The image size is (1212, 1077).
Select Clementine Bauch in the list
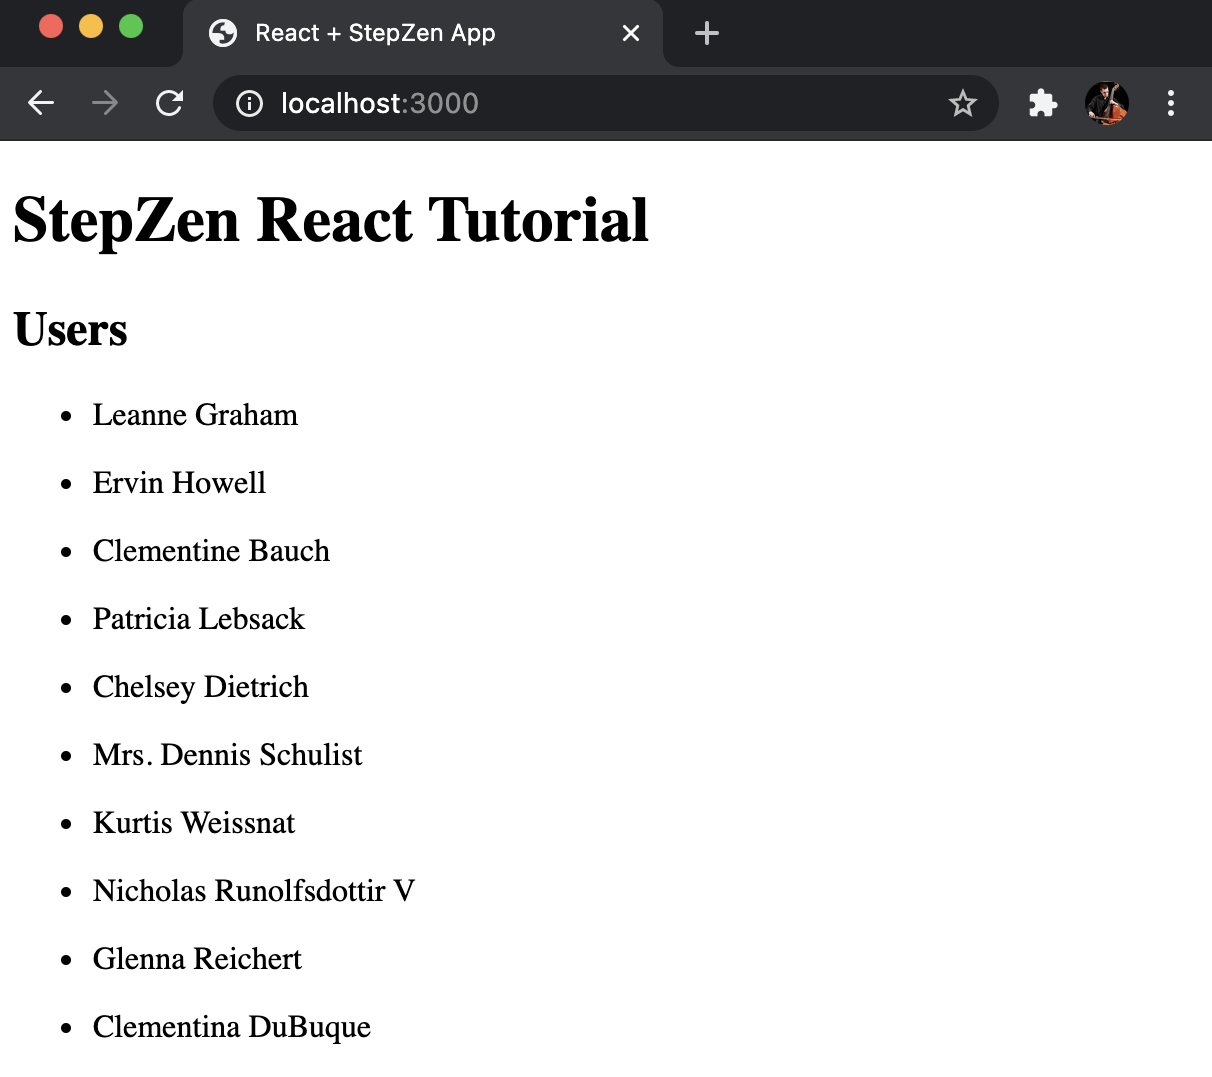tap(211, 551)
